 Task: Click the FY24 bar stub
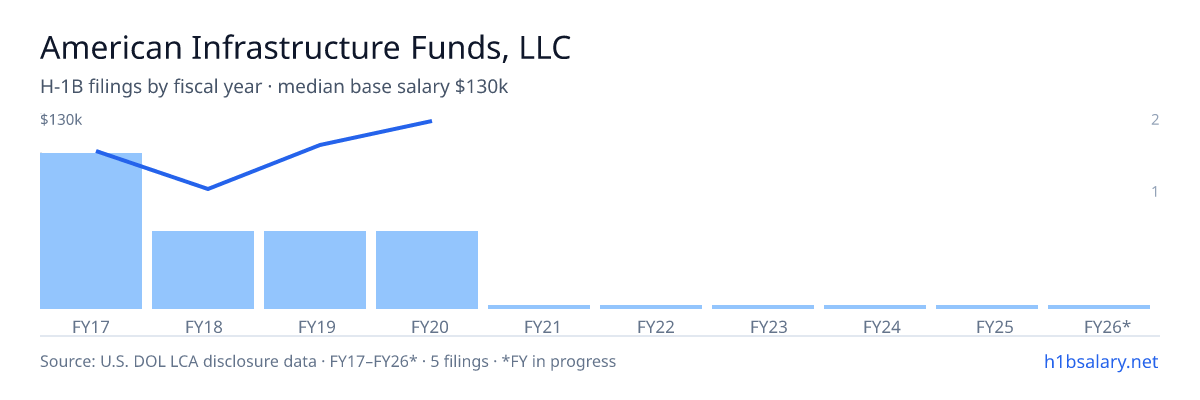pos(875,307)
